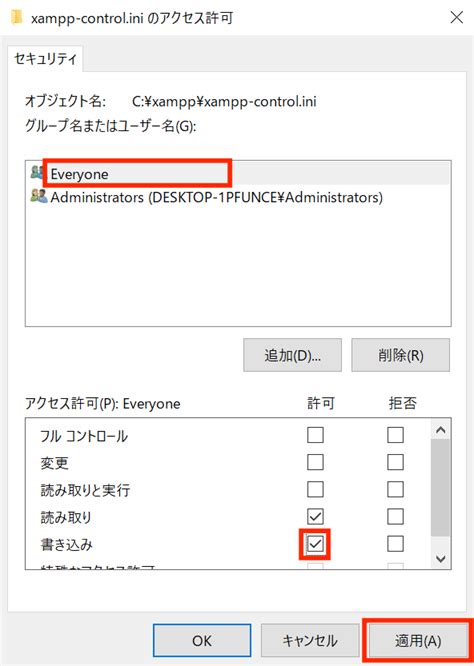The image size is (474, 666).
Task: Click the Administrators user group icon
Action: point(40,196)
